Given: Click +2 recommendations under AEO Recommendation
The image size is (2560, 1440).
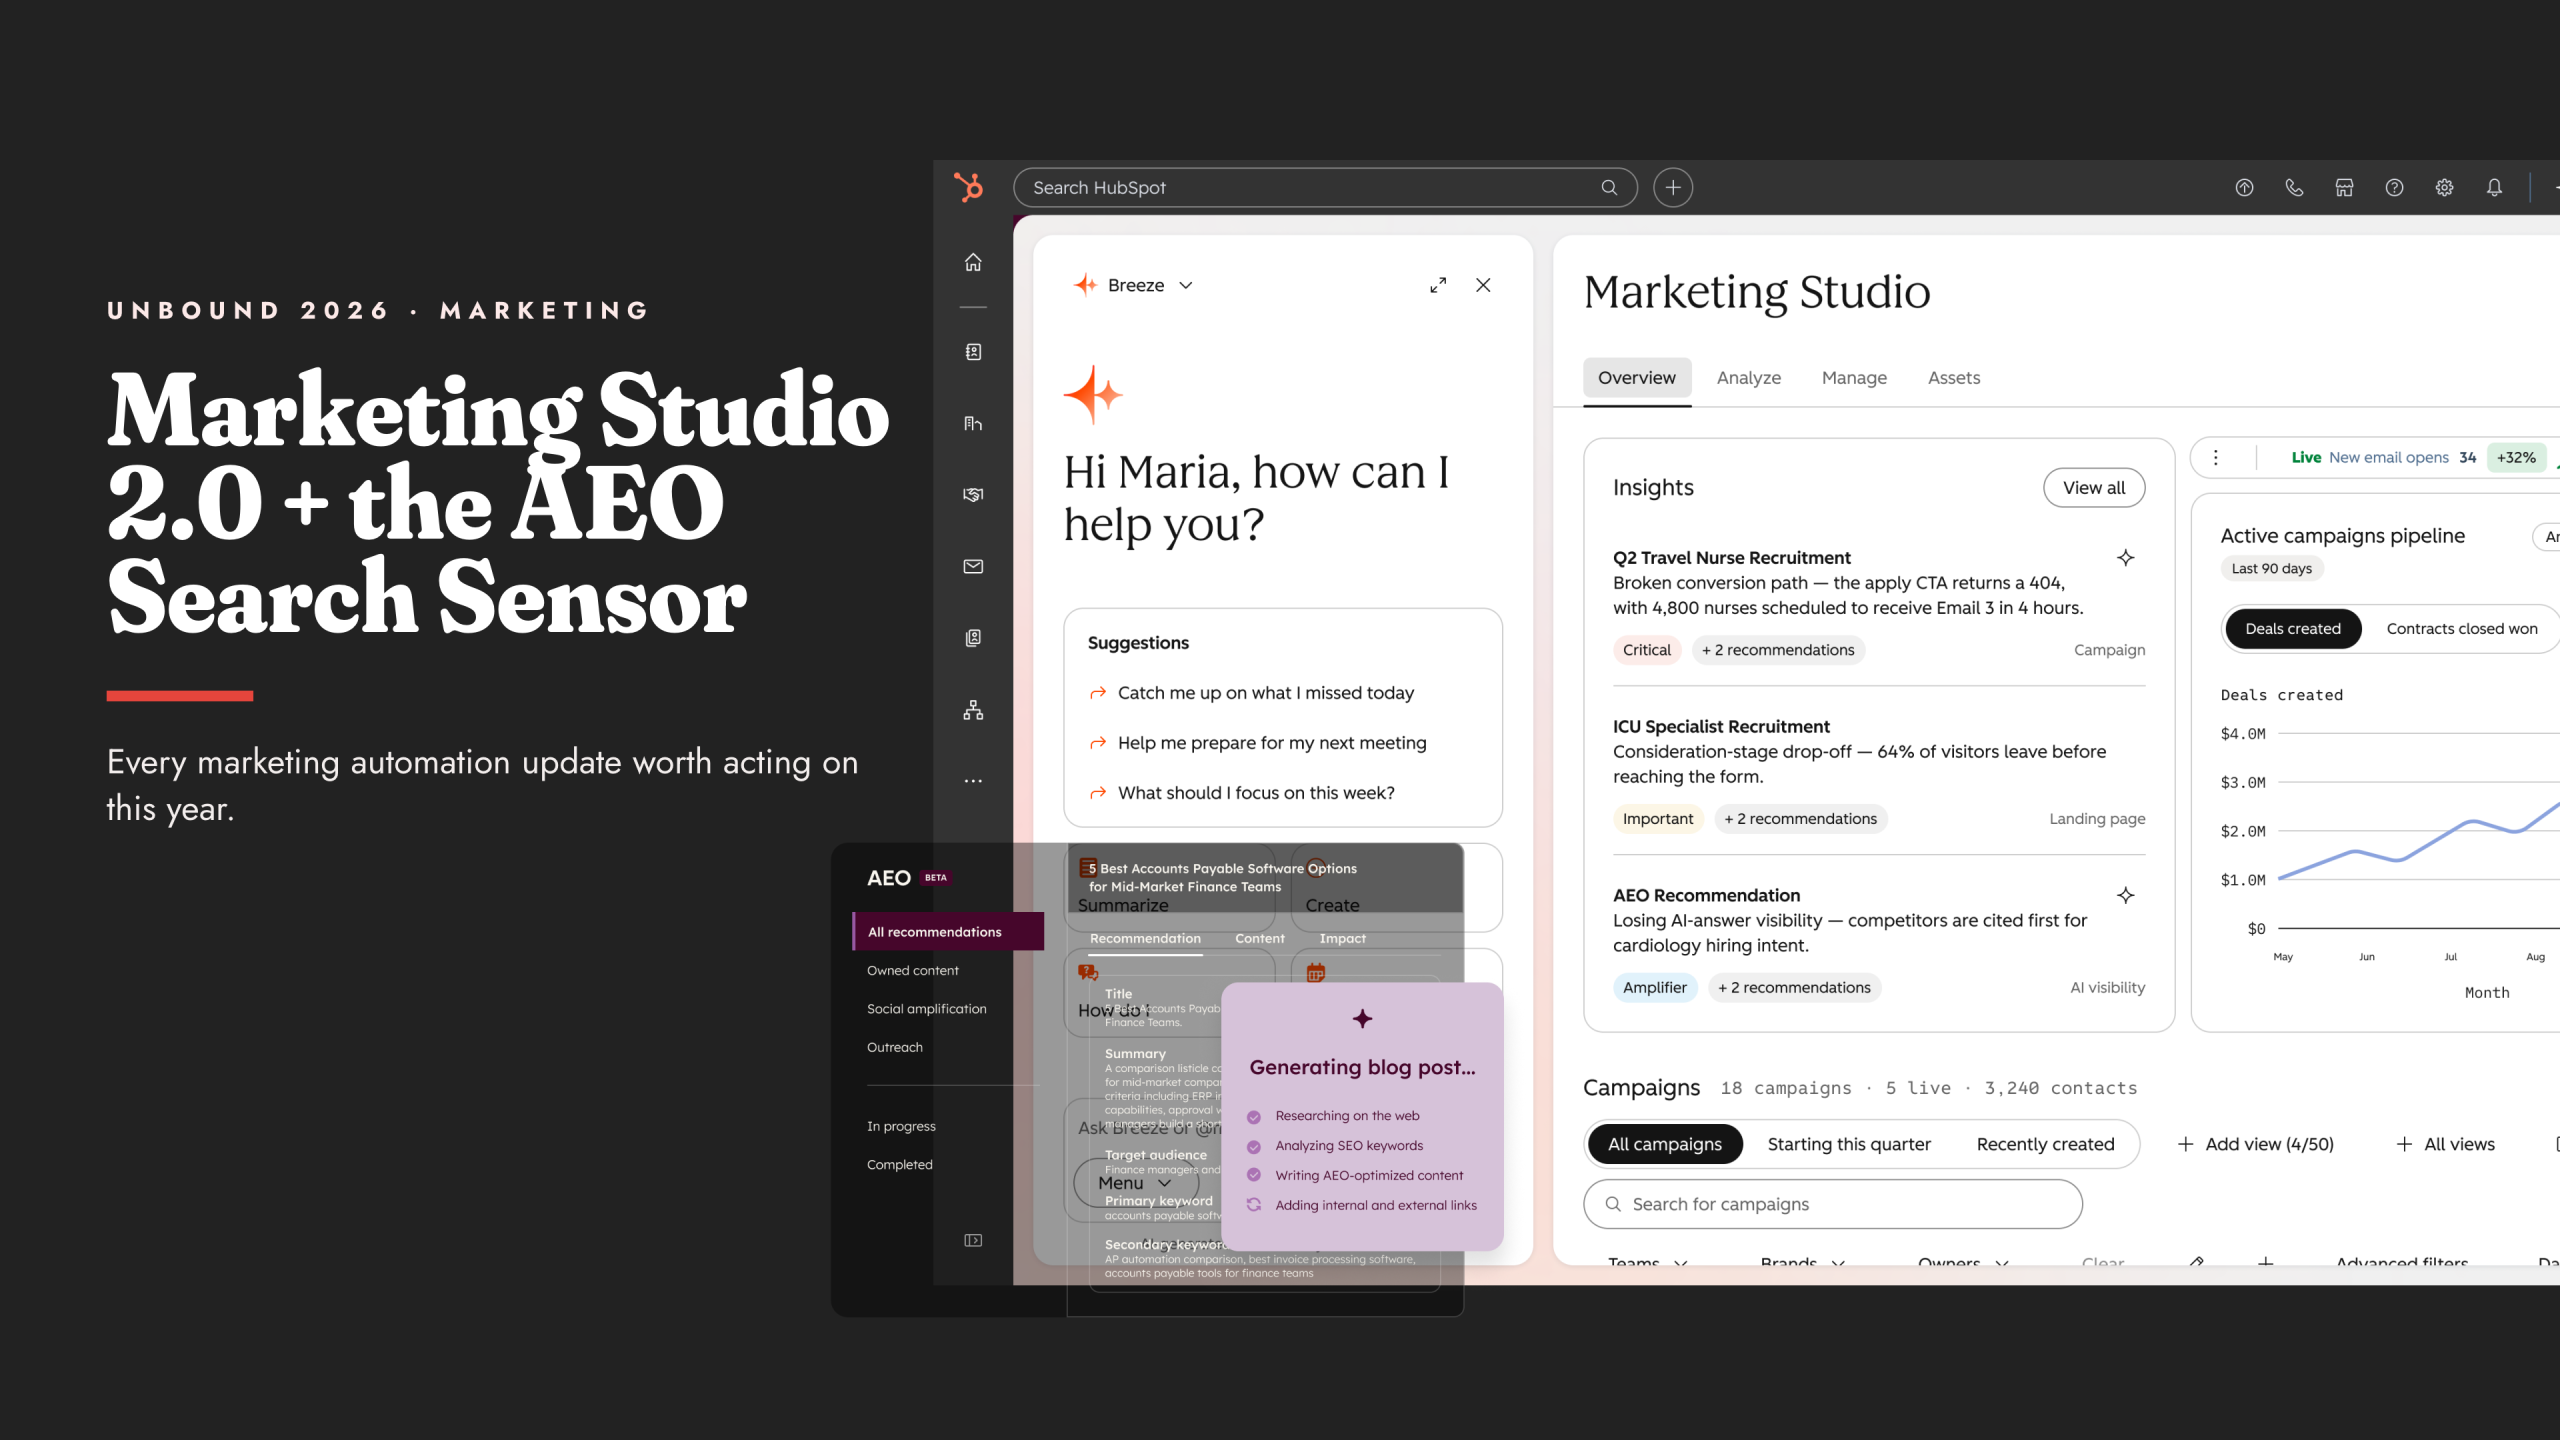Looking at the screenshot, I should point(1794,988).
